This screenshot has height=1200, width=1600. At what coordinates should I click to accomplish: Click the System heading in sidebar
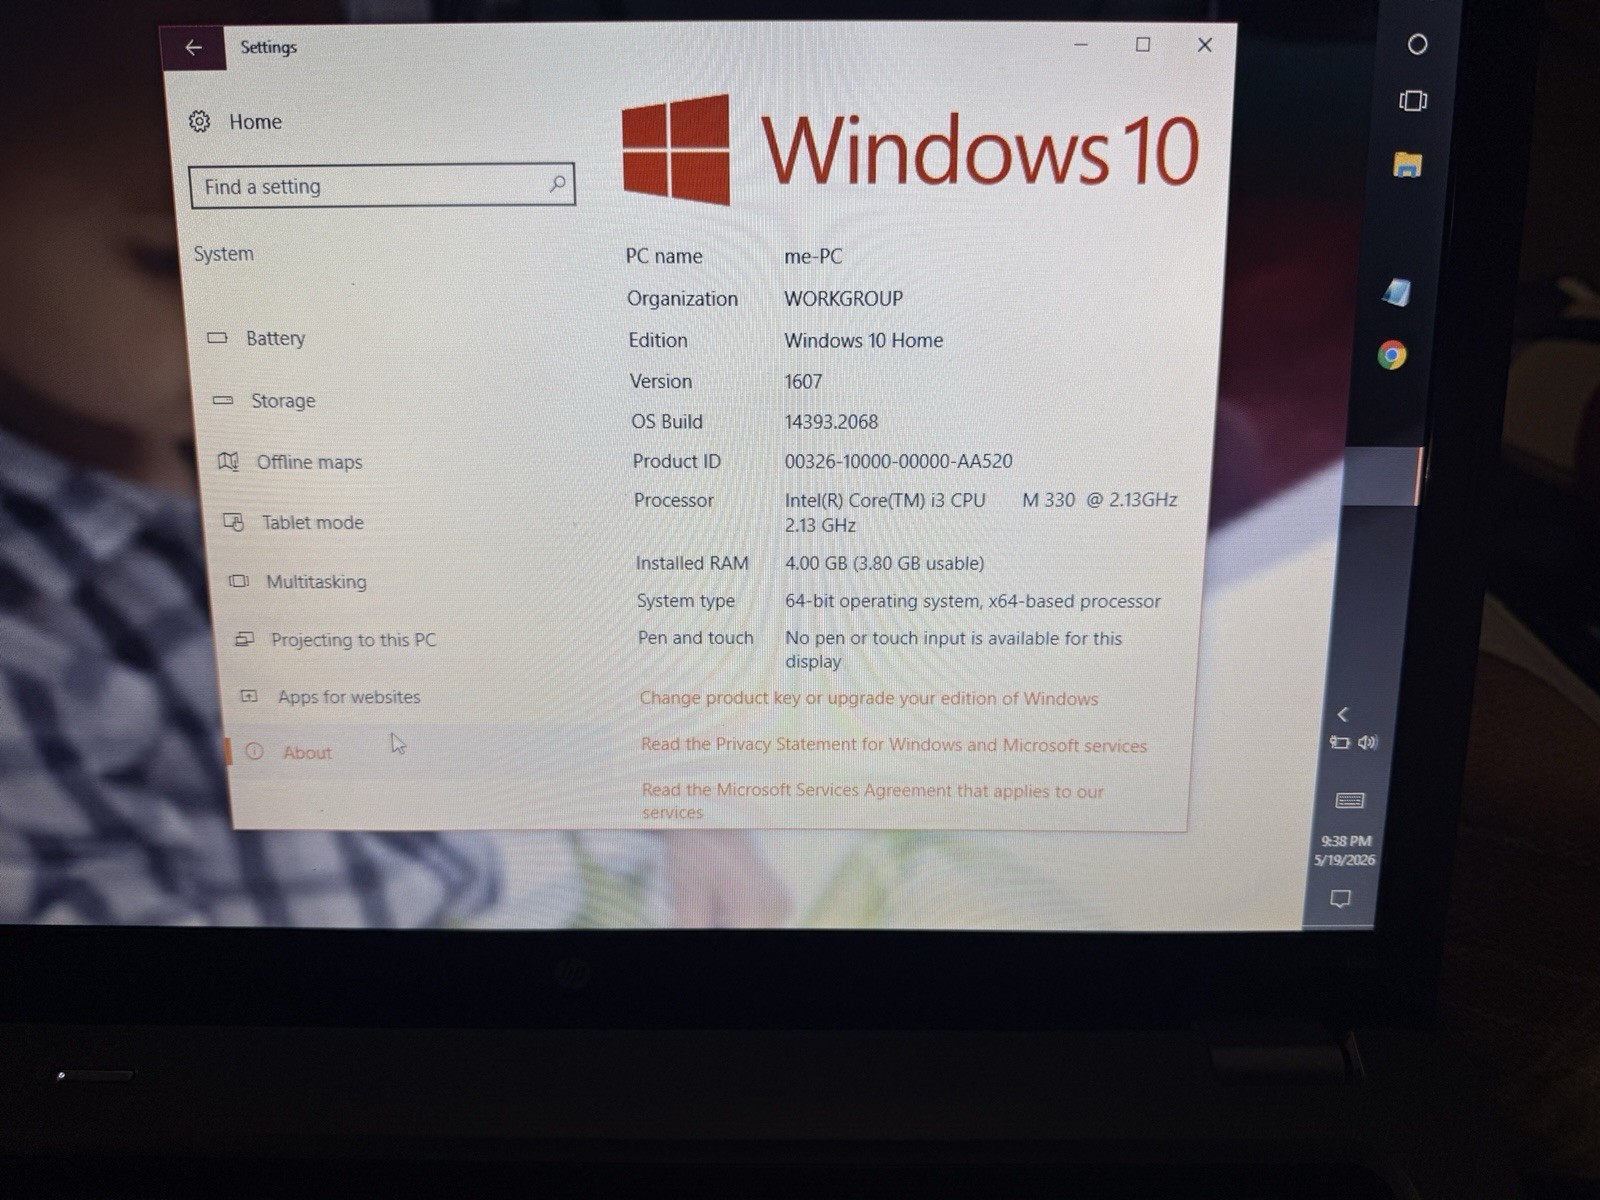223,253
